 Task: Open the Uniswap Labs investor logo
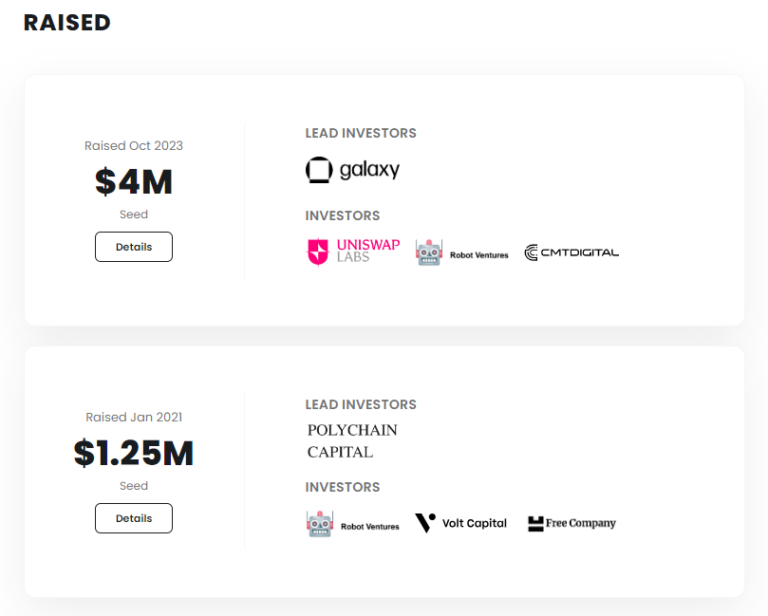coord(353,252)
